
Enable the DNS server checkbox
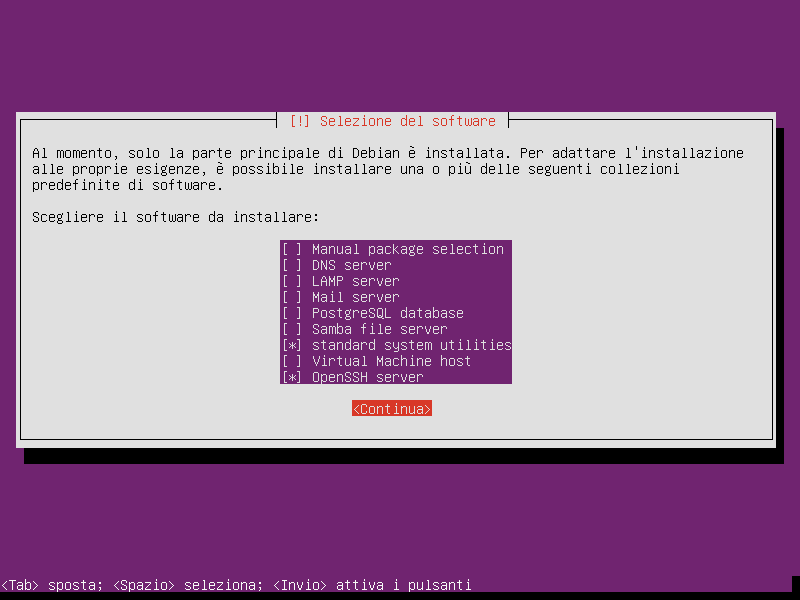pos(292,265)
